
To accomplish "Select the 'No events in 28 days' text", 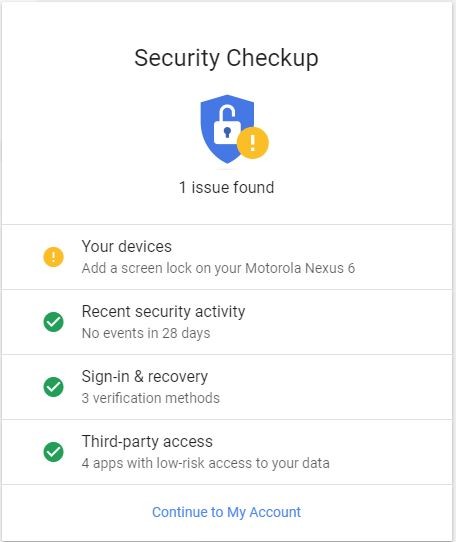I will tap(146, 333).
